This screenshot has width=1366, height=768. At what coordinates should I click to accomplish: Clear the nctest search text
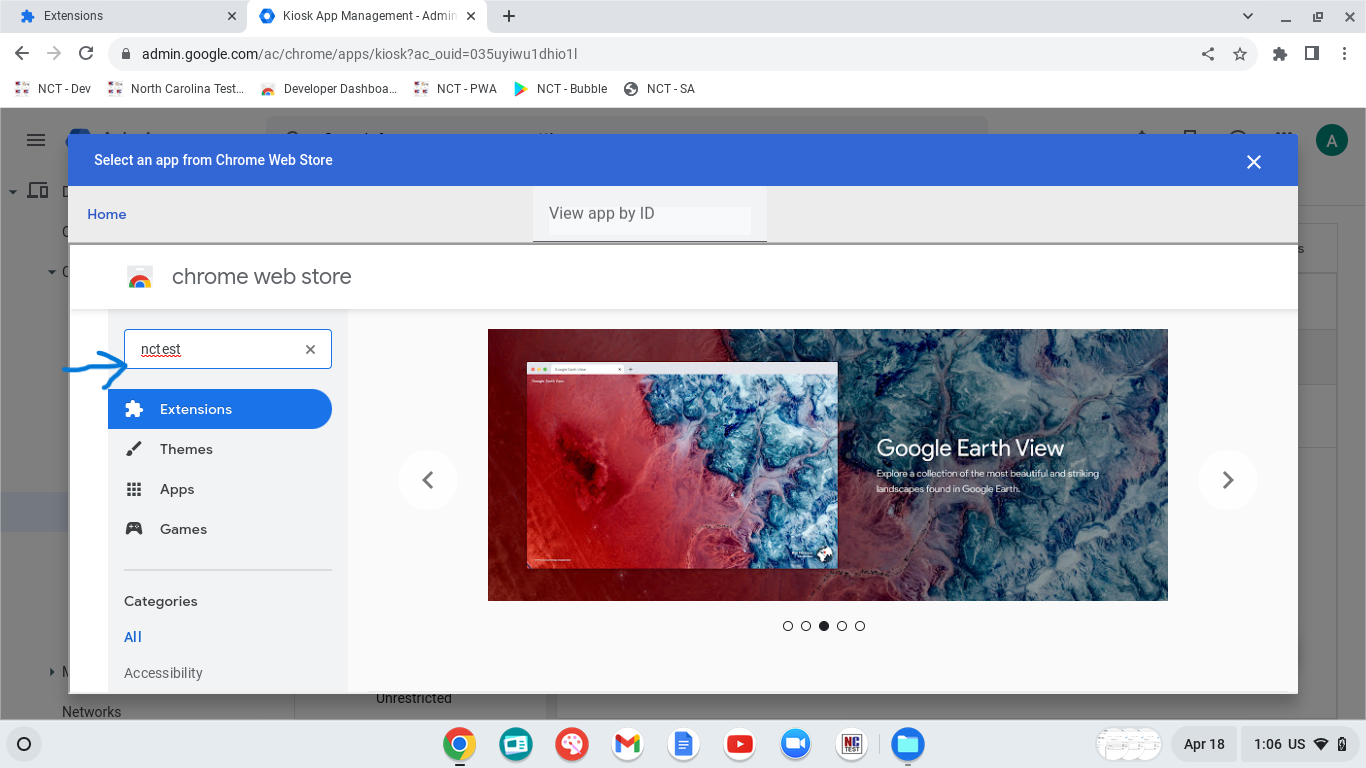[x=310, y=349]
